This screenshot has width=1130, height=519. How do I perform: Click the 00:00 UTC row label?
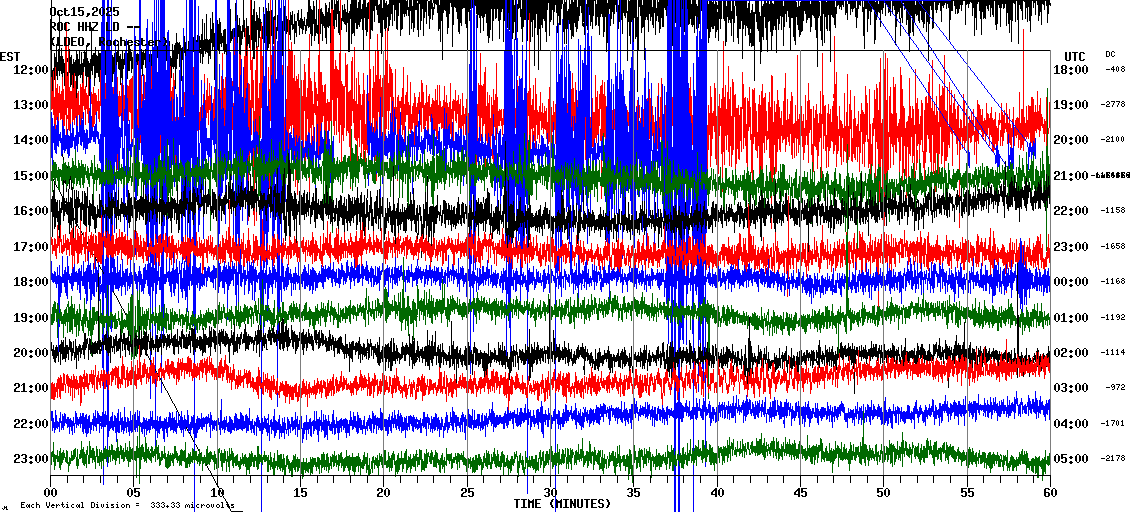tap(1071, 282)
